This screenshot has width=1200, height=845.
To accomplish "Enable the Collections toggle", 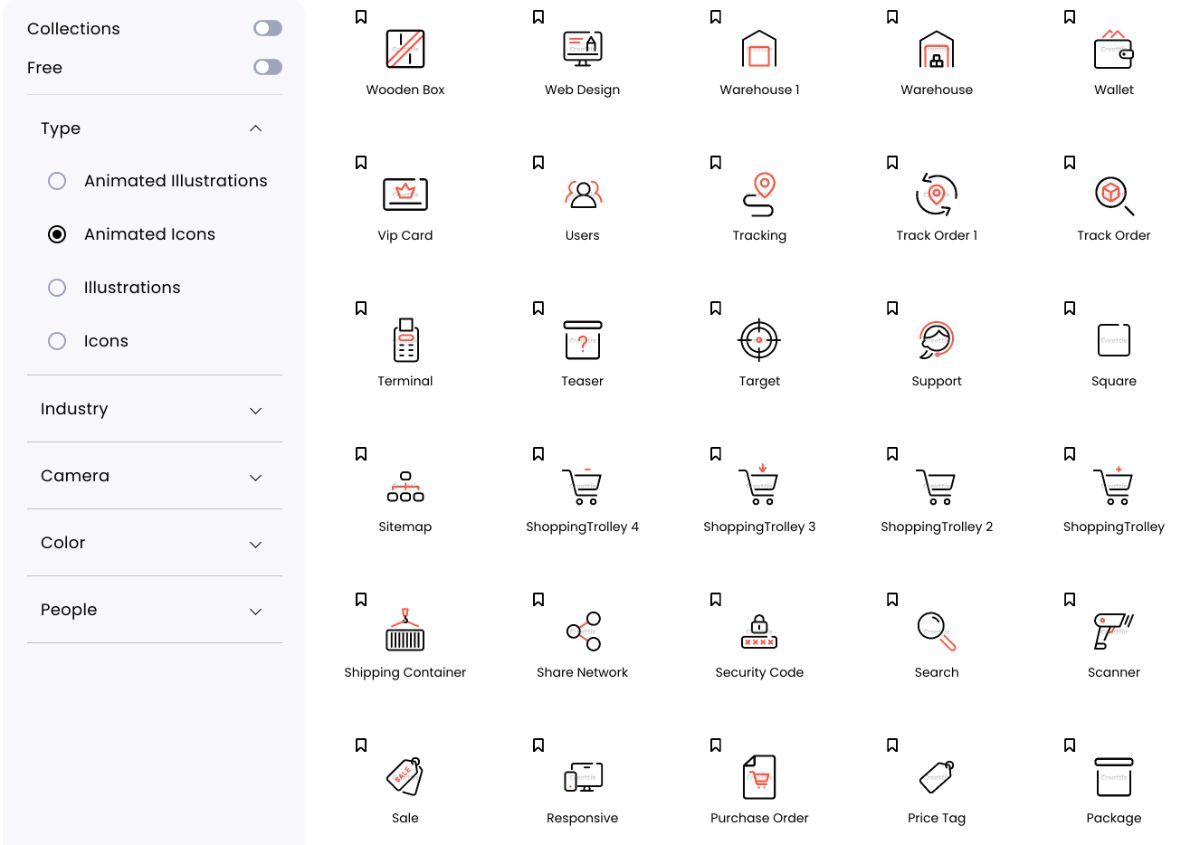I will [266, 29].
